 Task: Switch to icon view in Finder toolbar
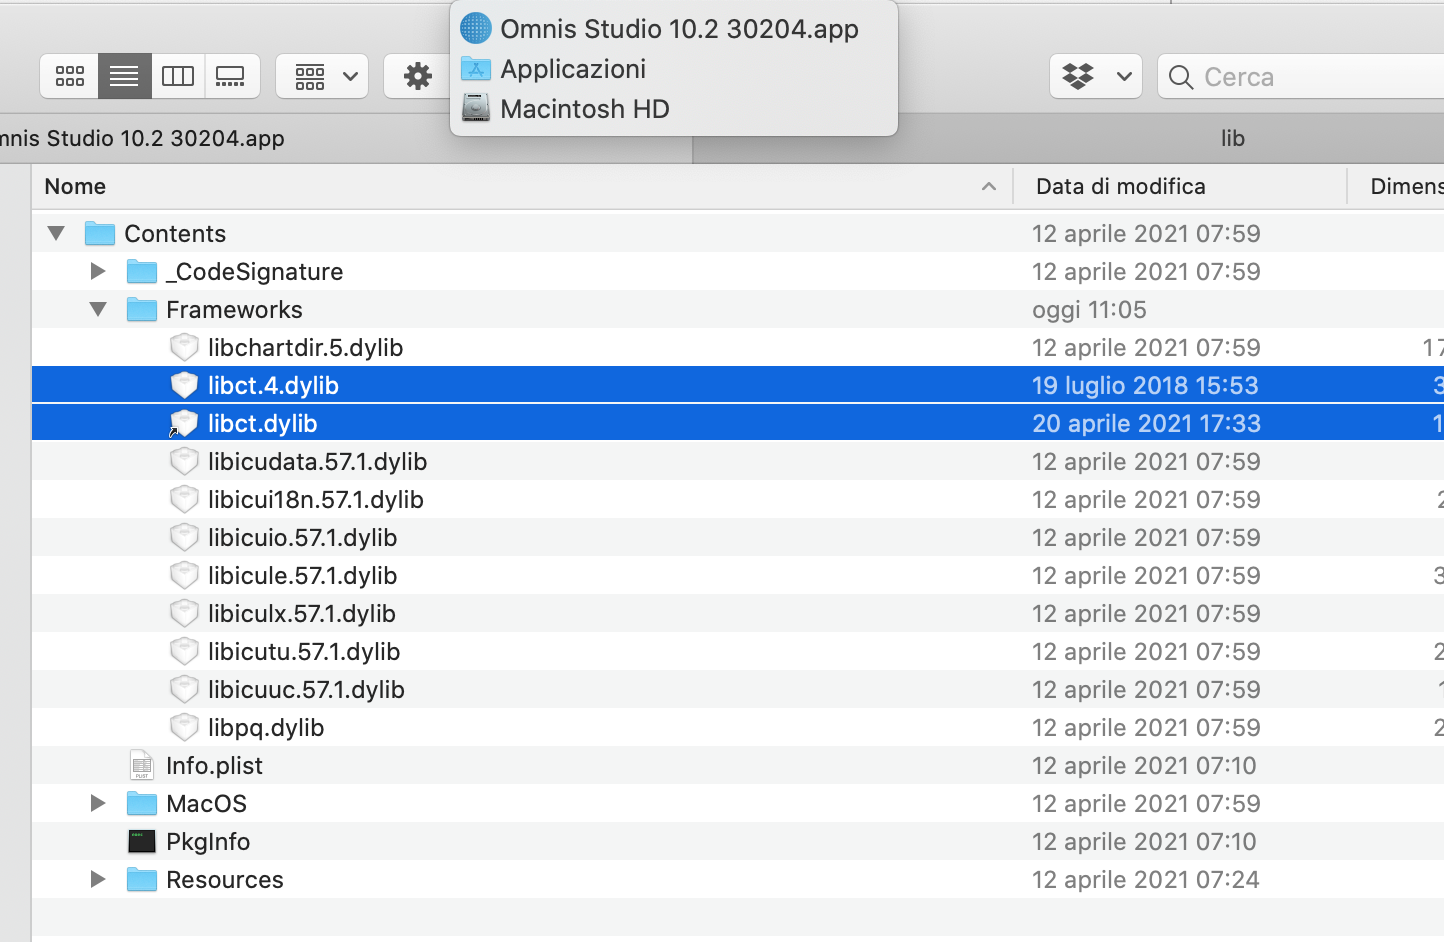coord(70,76)
